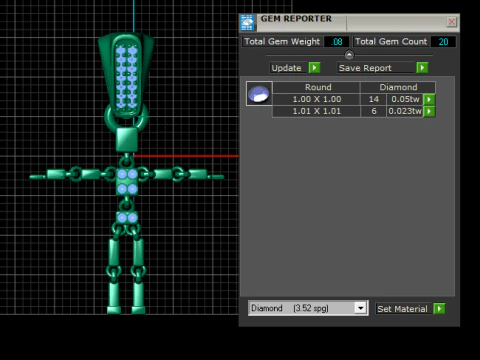Click the Total Gem Weight value .08

(337, 42)
